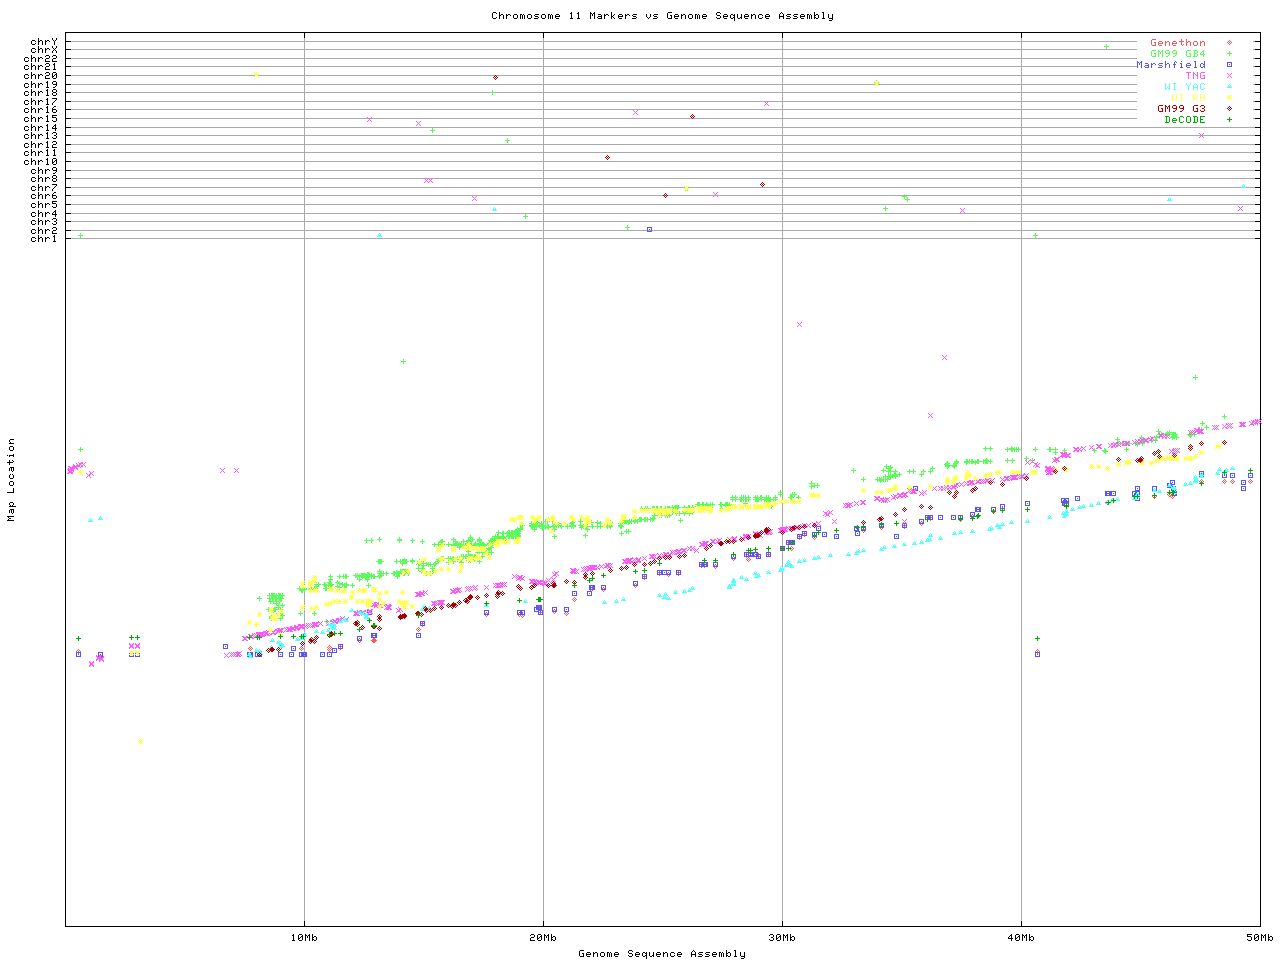Select the deCODE dark green plus marker
Image resolution: width=1280 pixels, height=960 pixels.
(1229, 120)
